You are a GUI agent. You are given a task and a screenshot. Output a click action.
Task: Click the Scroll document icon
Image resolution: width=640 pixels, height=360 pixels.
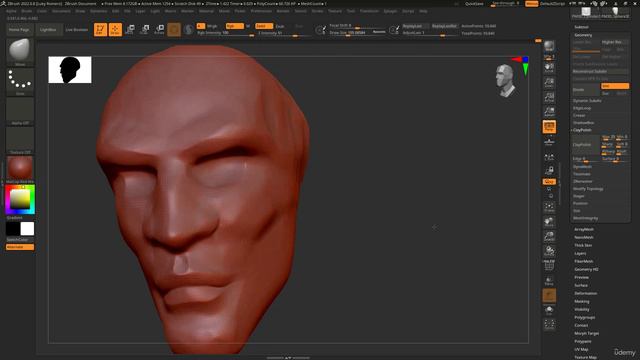tap(549, 68)
